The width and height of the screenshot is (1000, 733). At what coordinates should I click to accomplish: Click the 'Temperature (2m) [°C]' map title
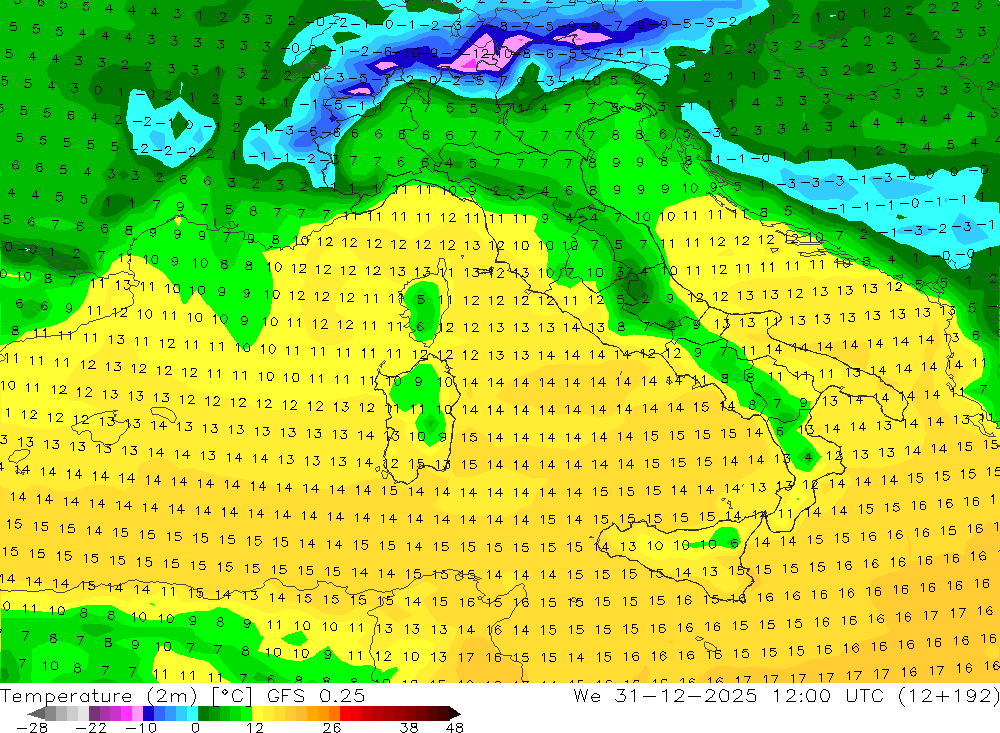(x=126, y=696)
